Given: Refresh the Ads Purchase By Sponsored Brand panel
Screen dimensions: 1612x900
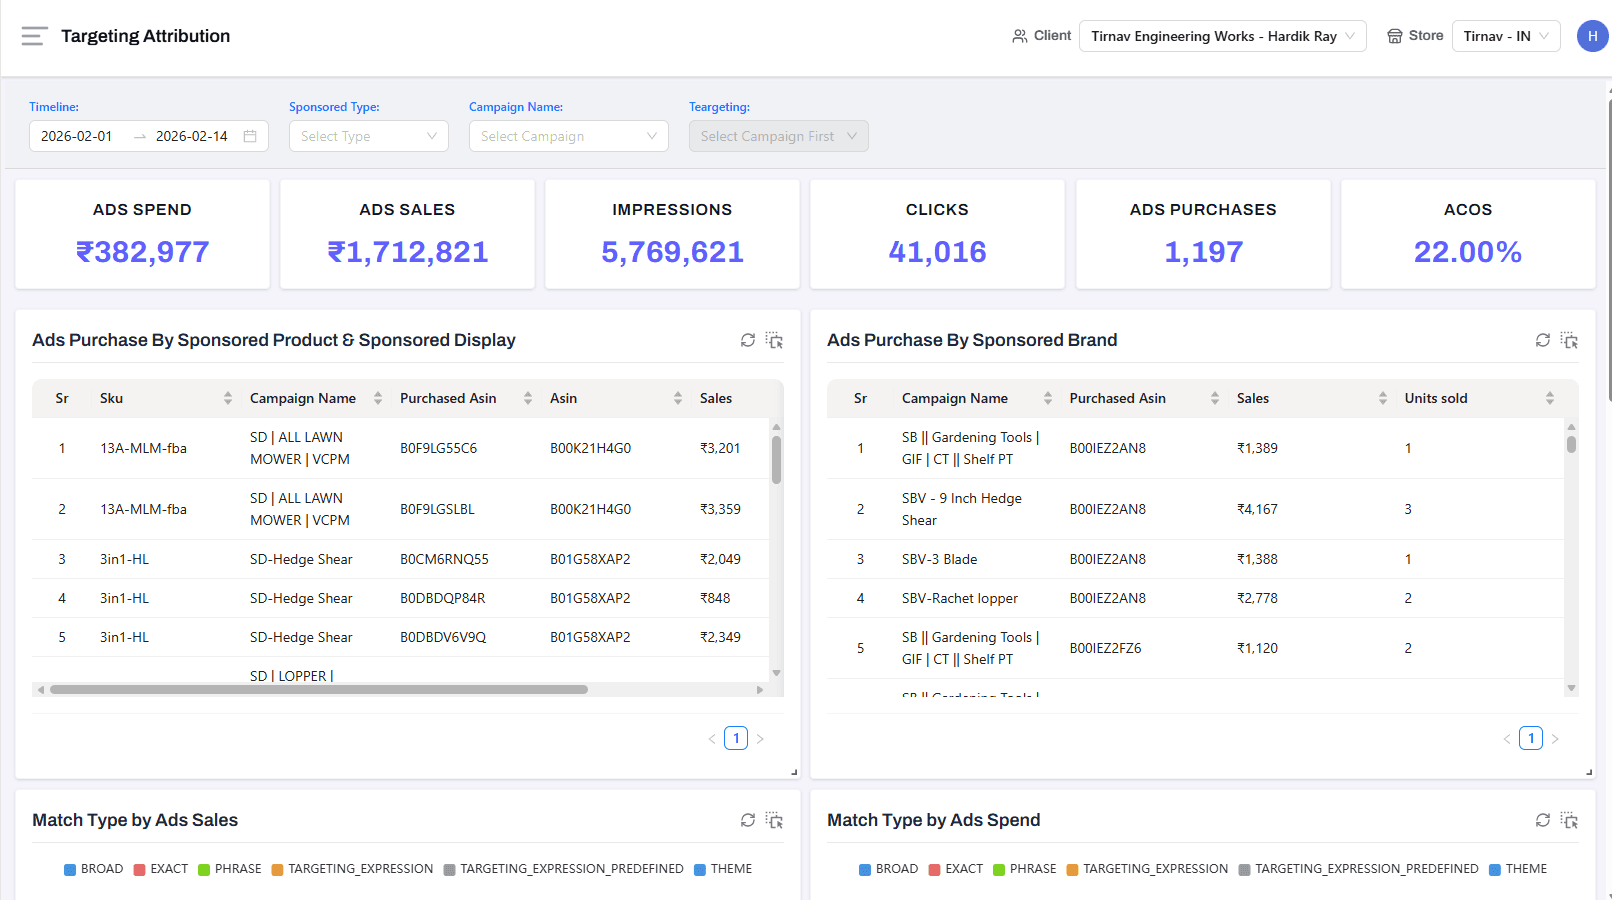Looking at the screenshot, I should 1542,340.
